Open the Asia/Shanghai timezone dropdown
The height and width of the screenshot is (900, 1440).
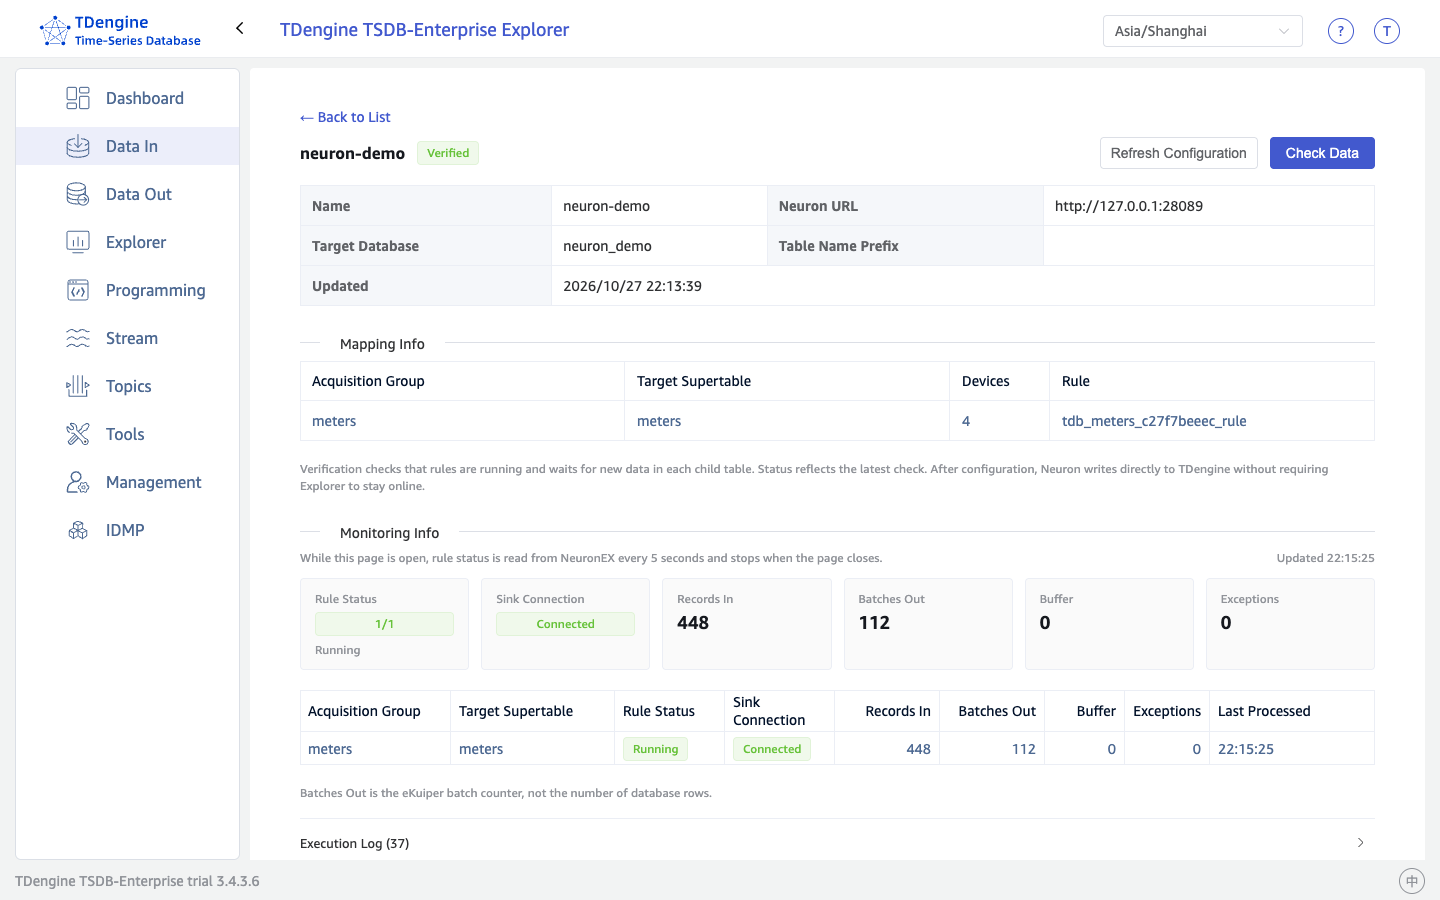(1203, 31)
